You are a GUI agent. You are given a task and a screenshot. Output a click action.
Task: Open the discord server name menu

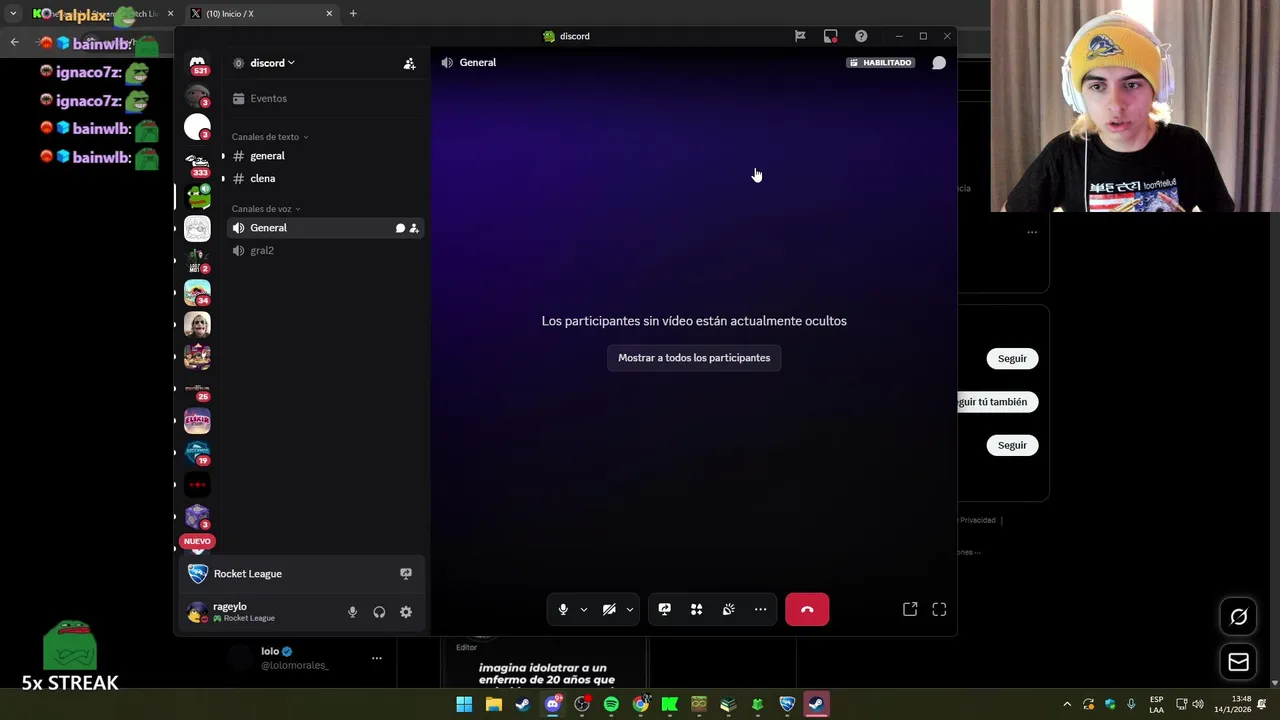(271, 63)
